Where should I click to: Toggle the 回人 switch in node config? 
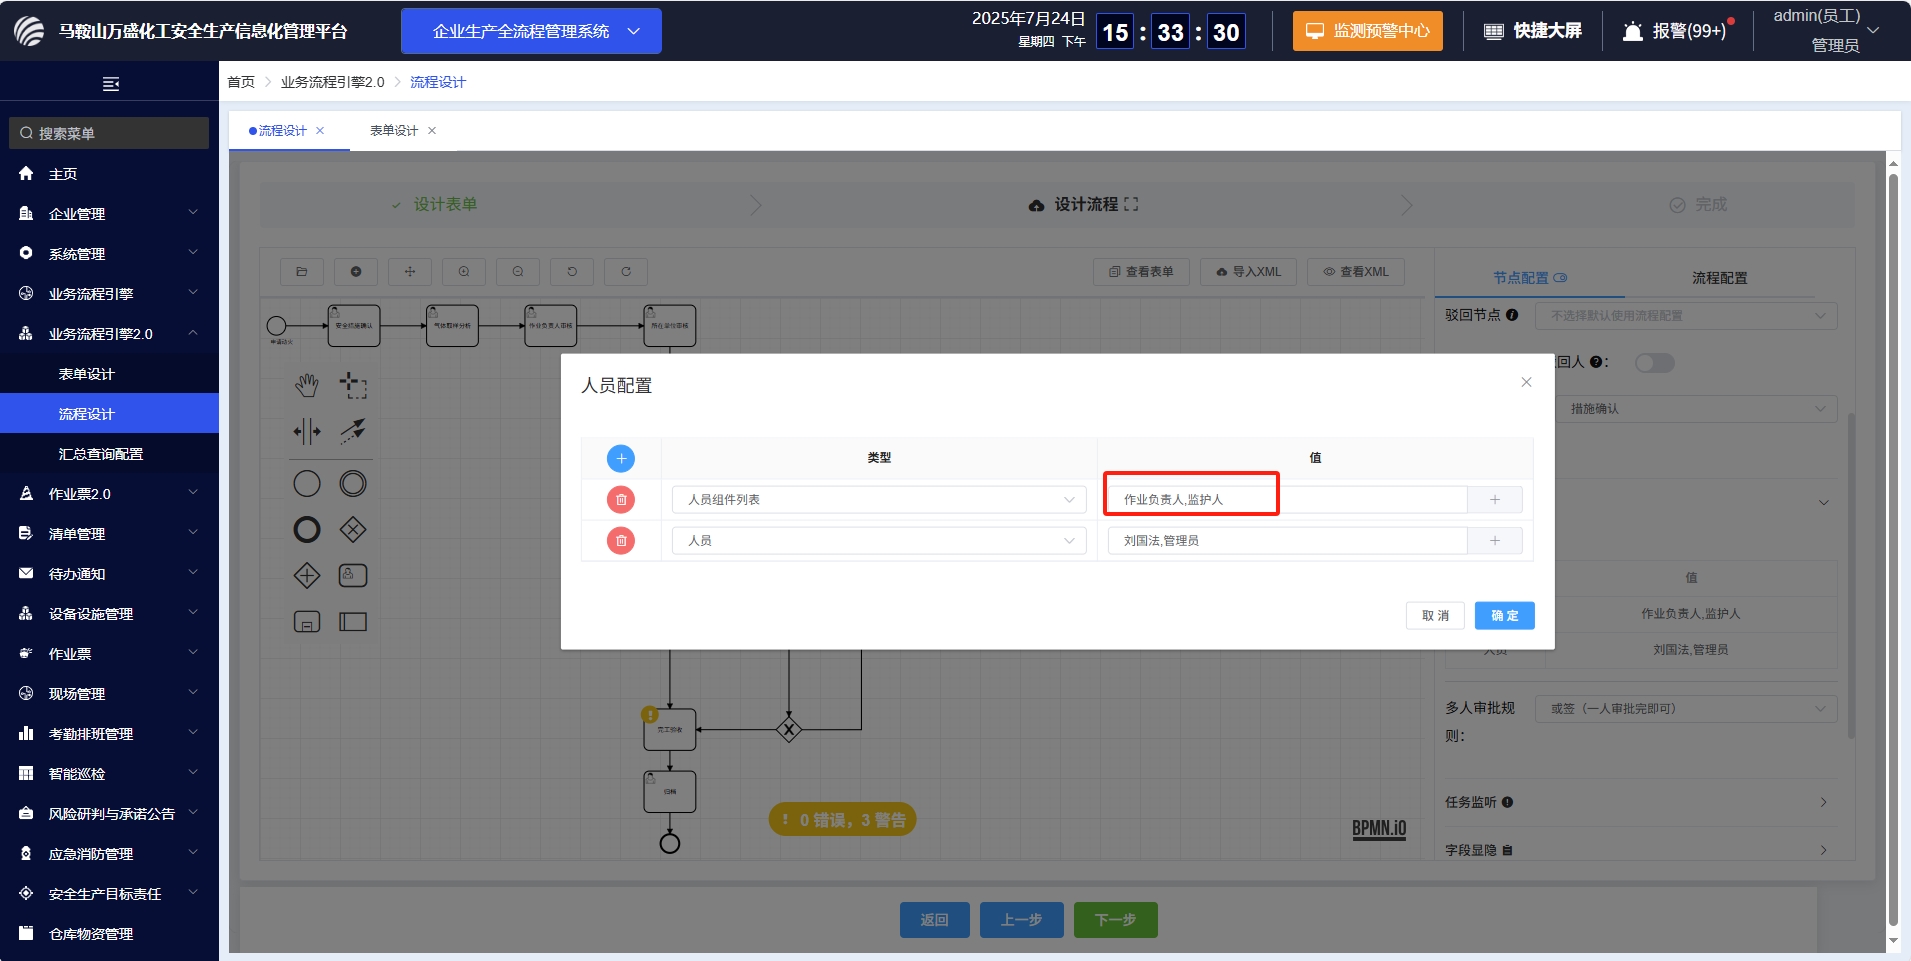(1654, 363)
